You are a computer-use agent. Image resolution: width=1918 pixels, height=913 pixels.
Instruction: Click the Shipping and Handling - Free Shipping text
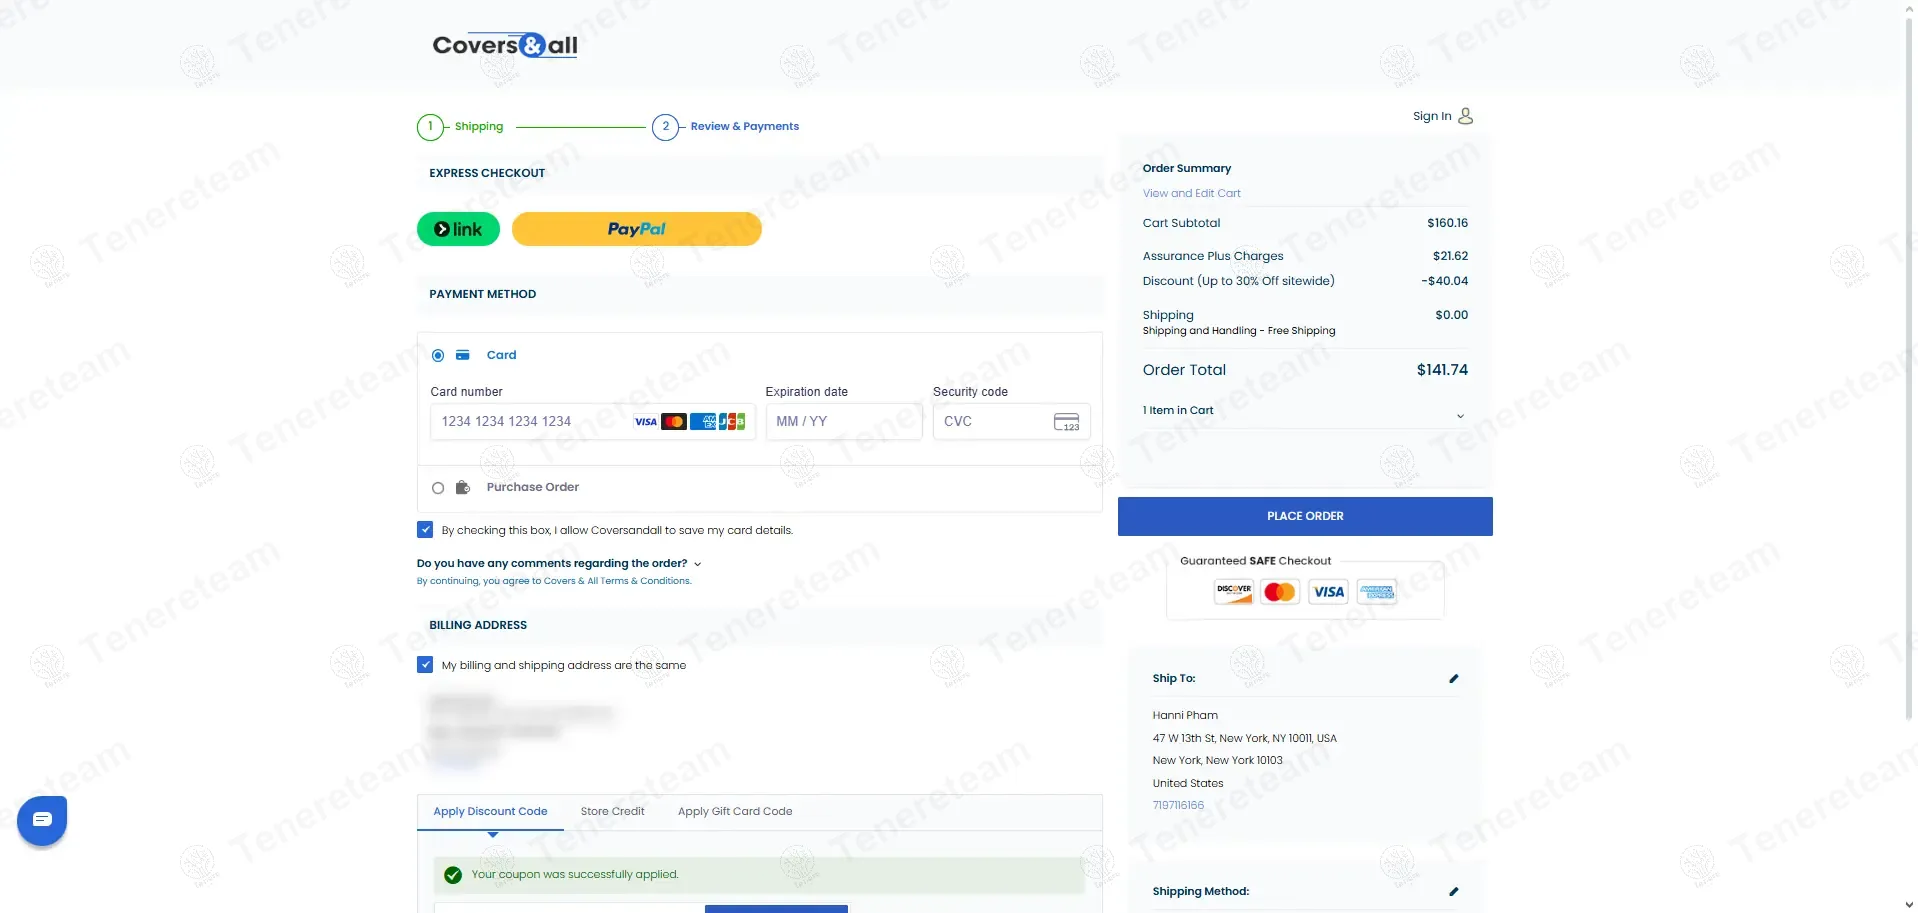coord(1239,331)
